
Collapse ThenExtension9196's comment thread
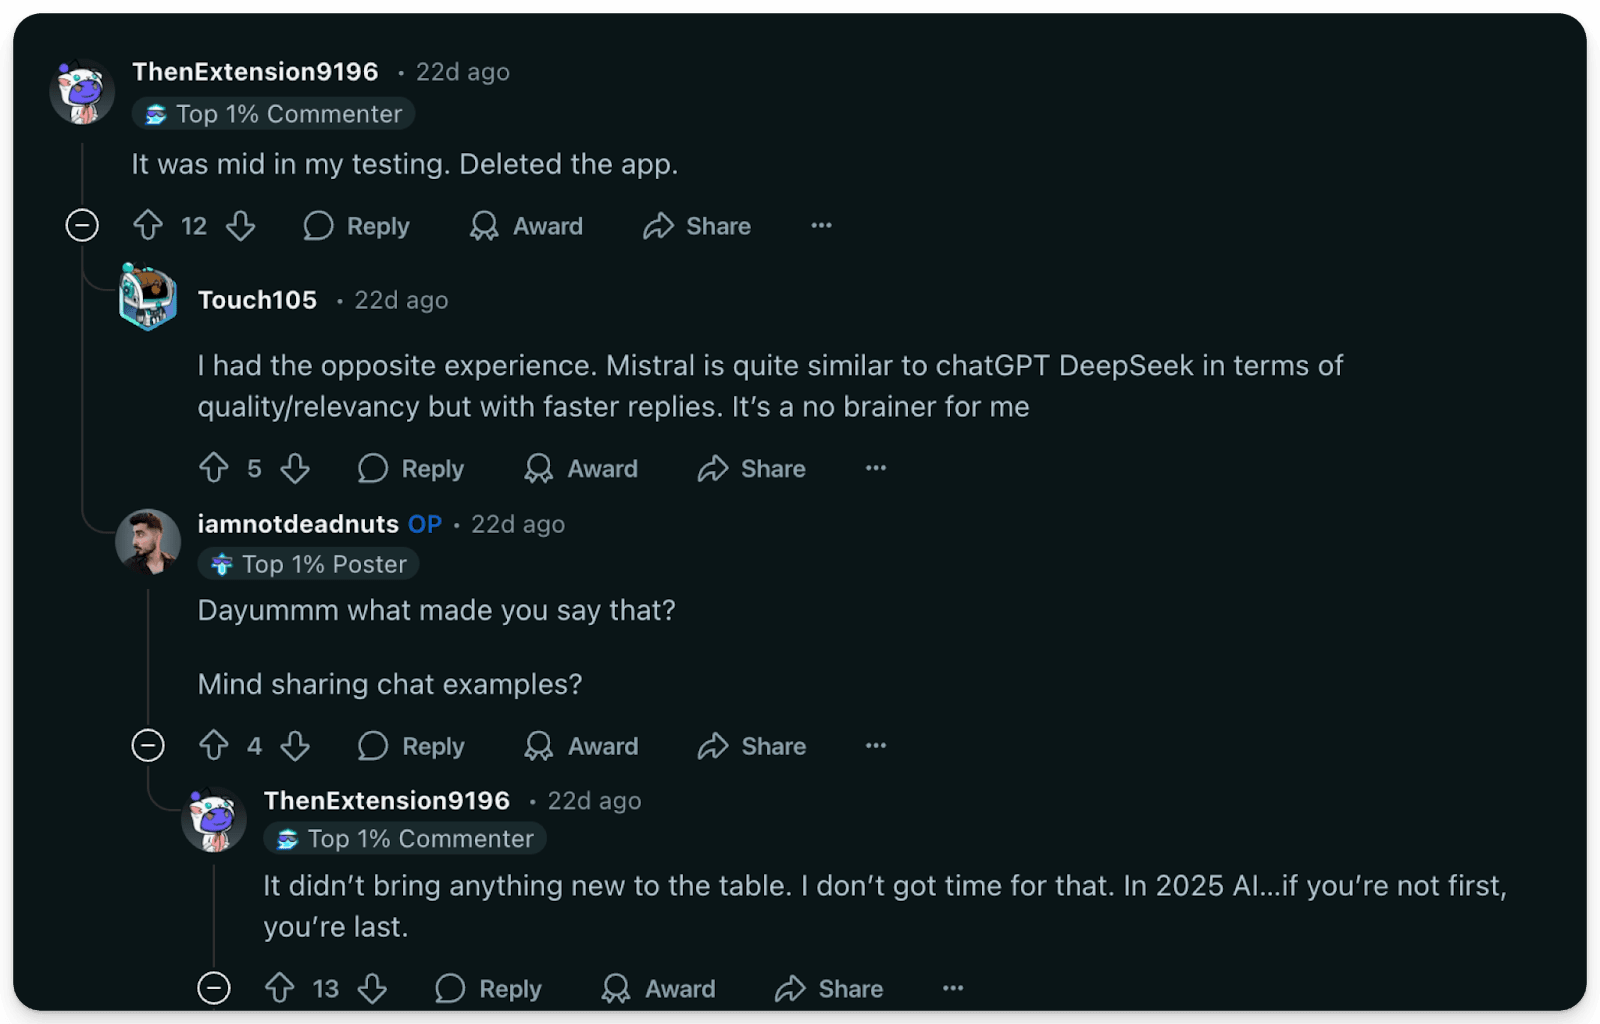pos(82,226)
